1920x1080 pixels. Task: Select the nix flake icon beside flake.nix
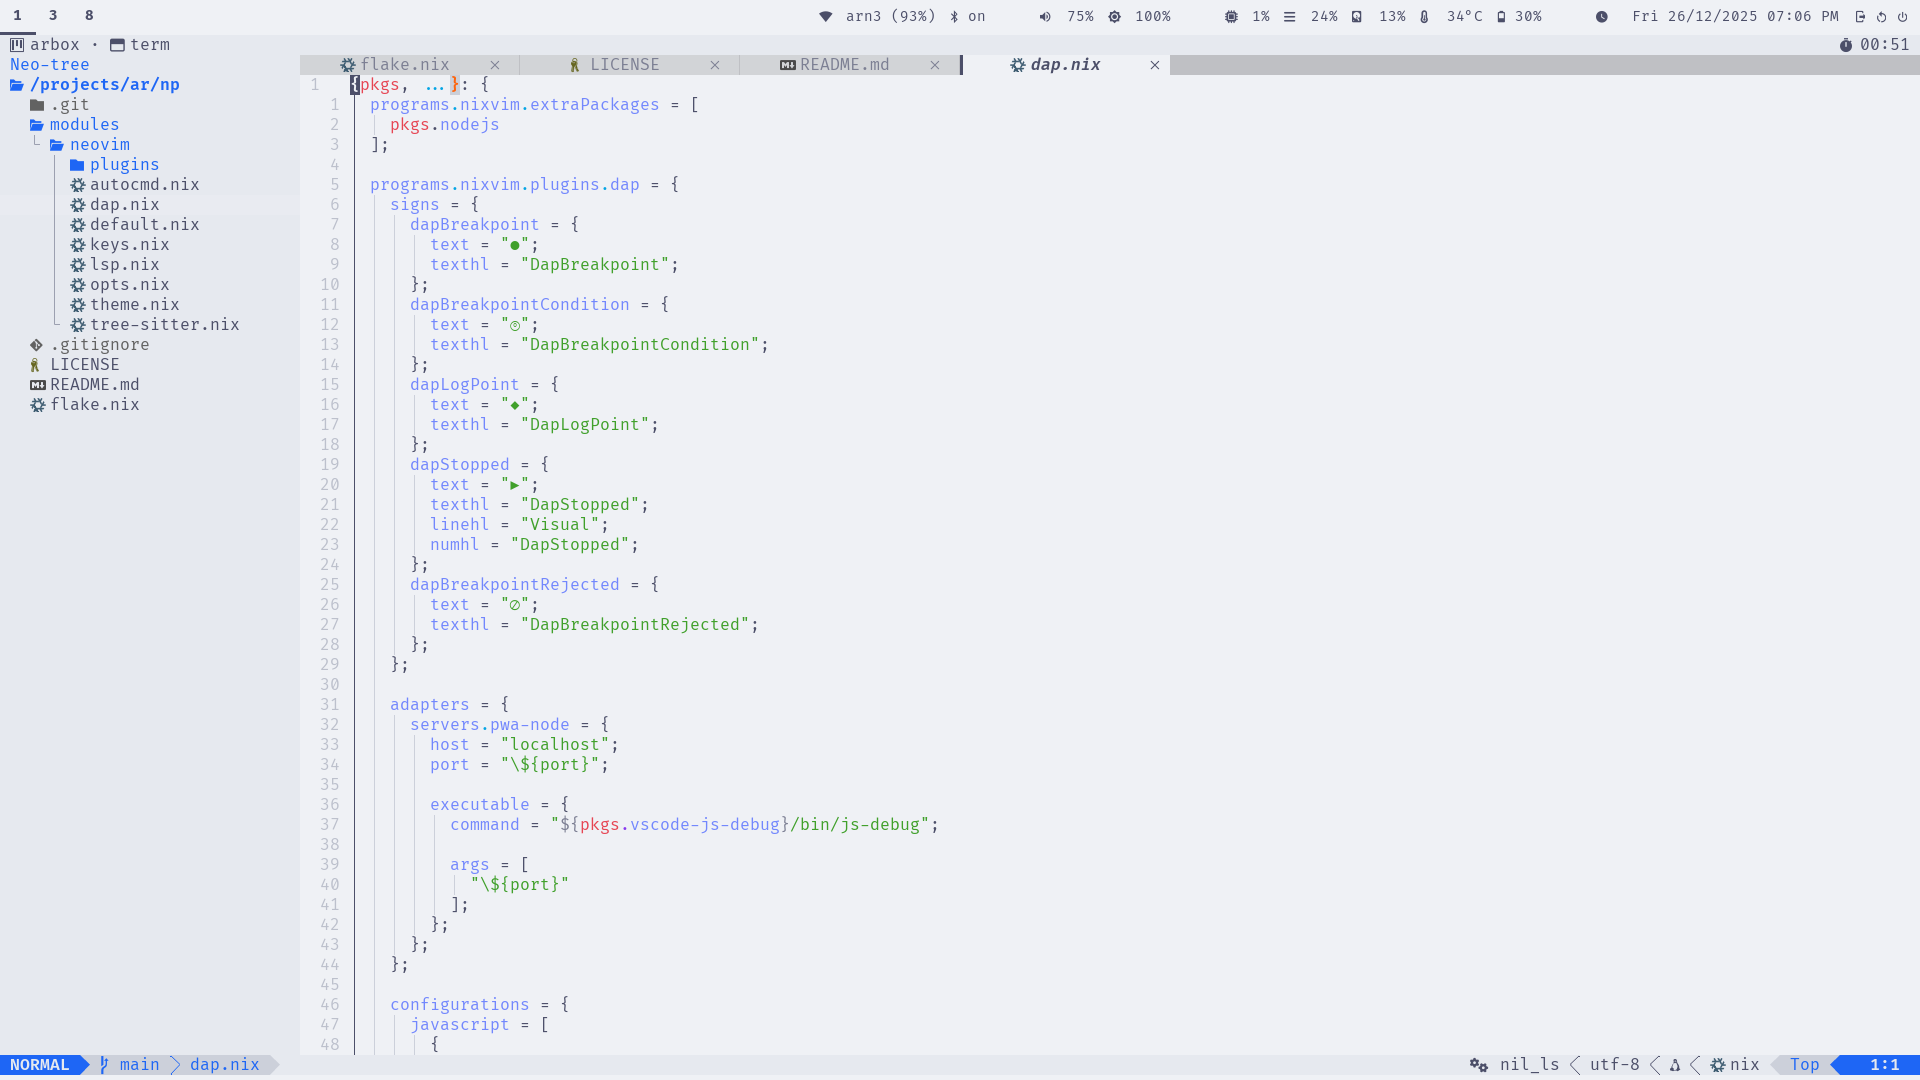click(38, 404)
